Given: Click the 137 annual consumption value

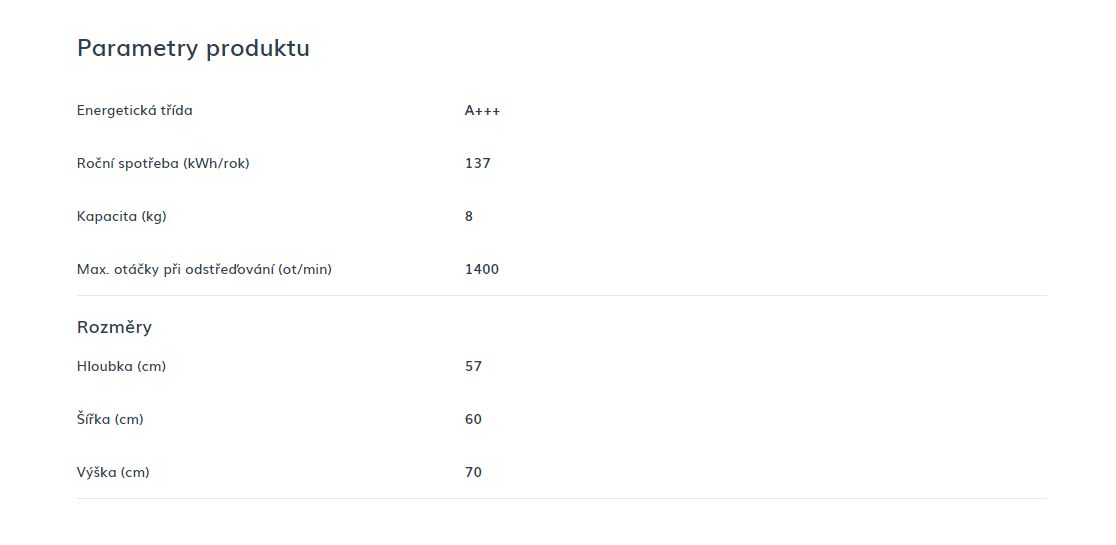Looking at the screenshot, I should coord(478,164).
